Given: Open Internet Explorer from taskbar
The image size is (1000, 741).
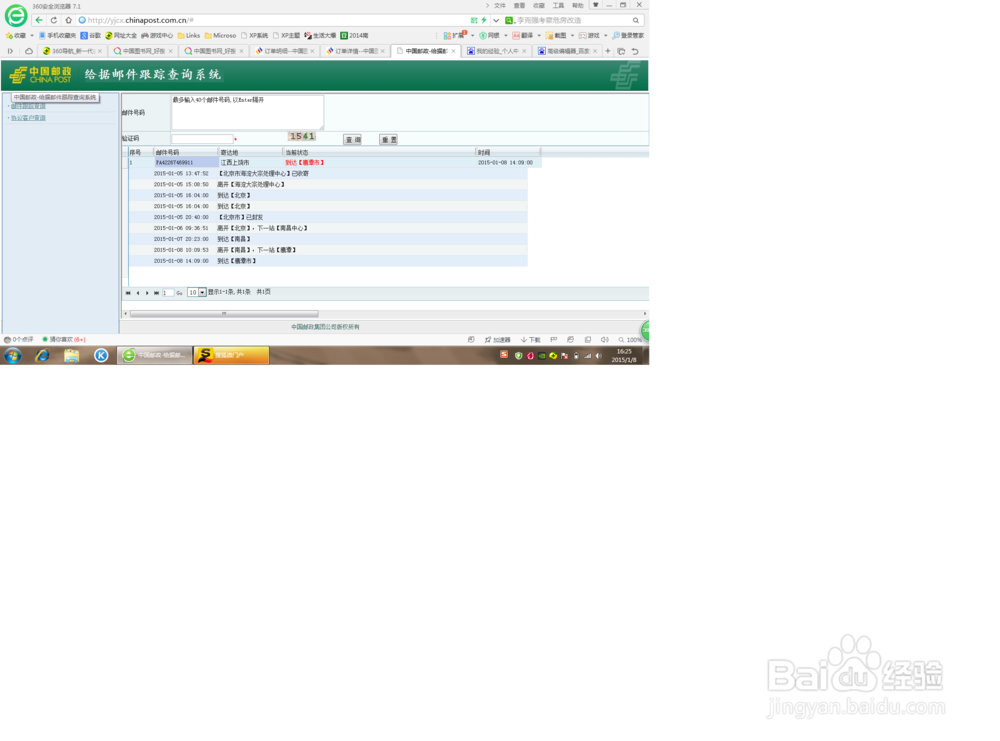Looking at the screenshot, I should pos(42,356).
